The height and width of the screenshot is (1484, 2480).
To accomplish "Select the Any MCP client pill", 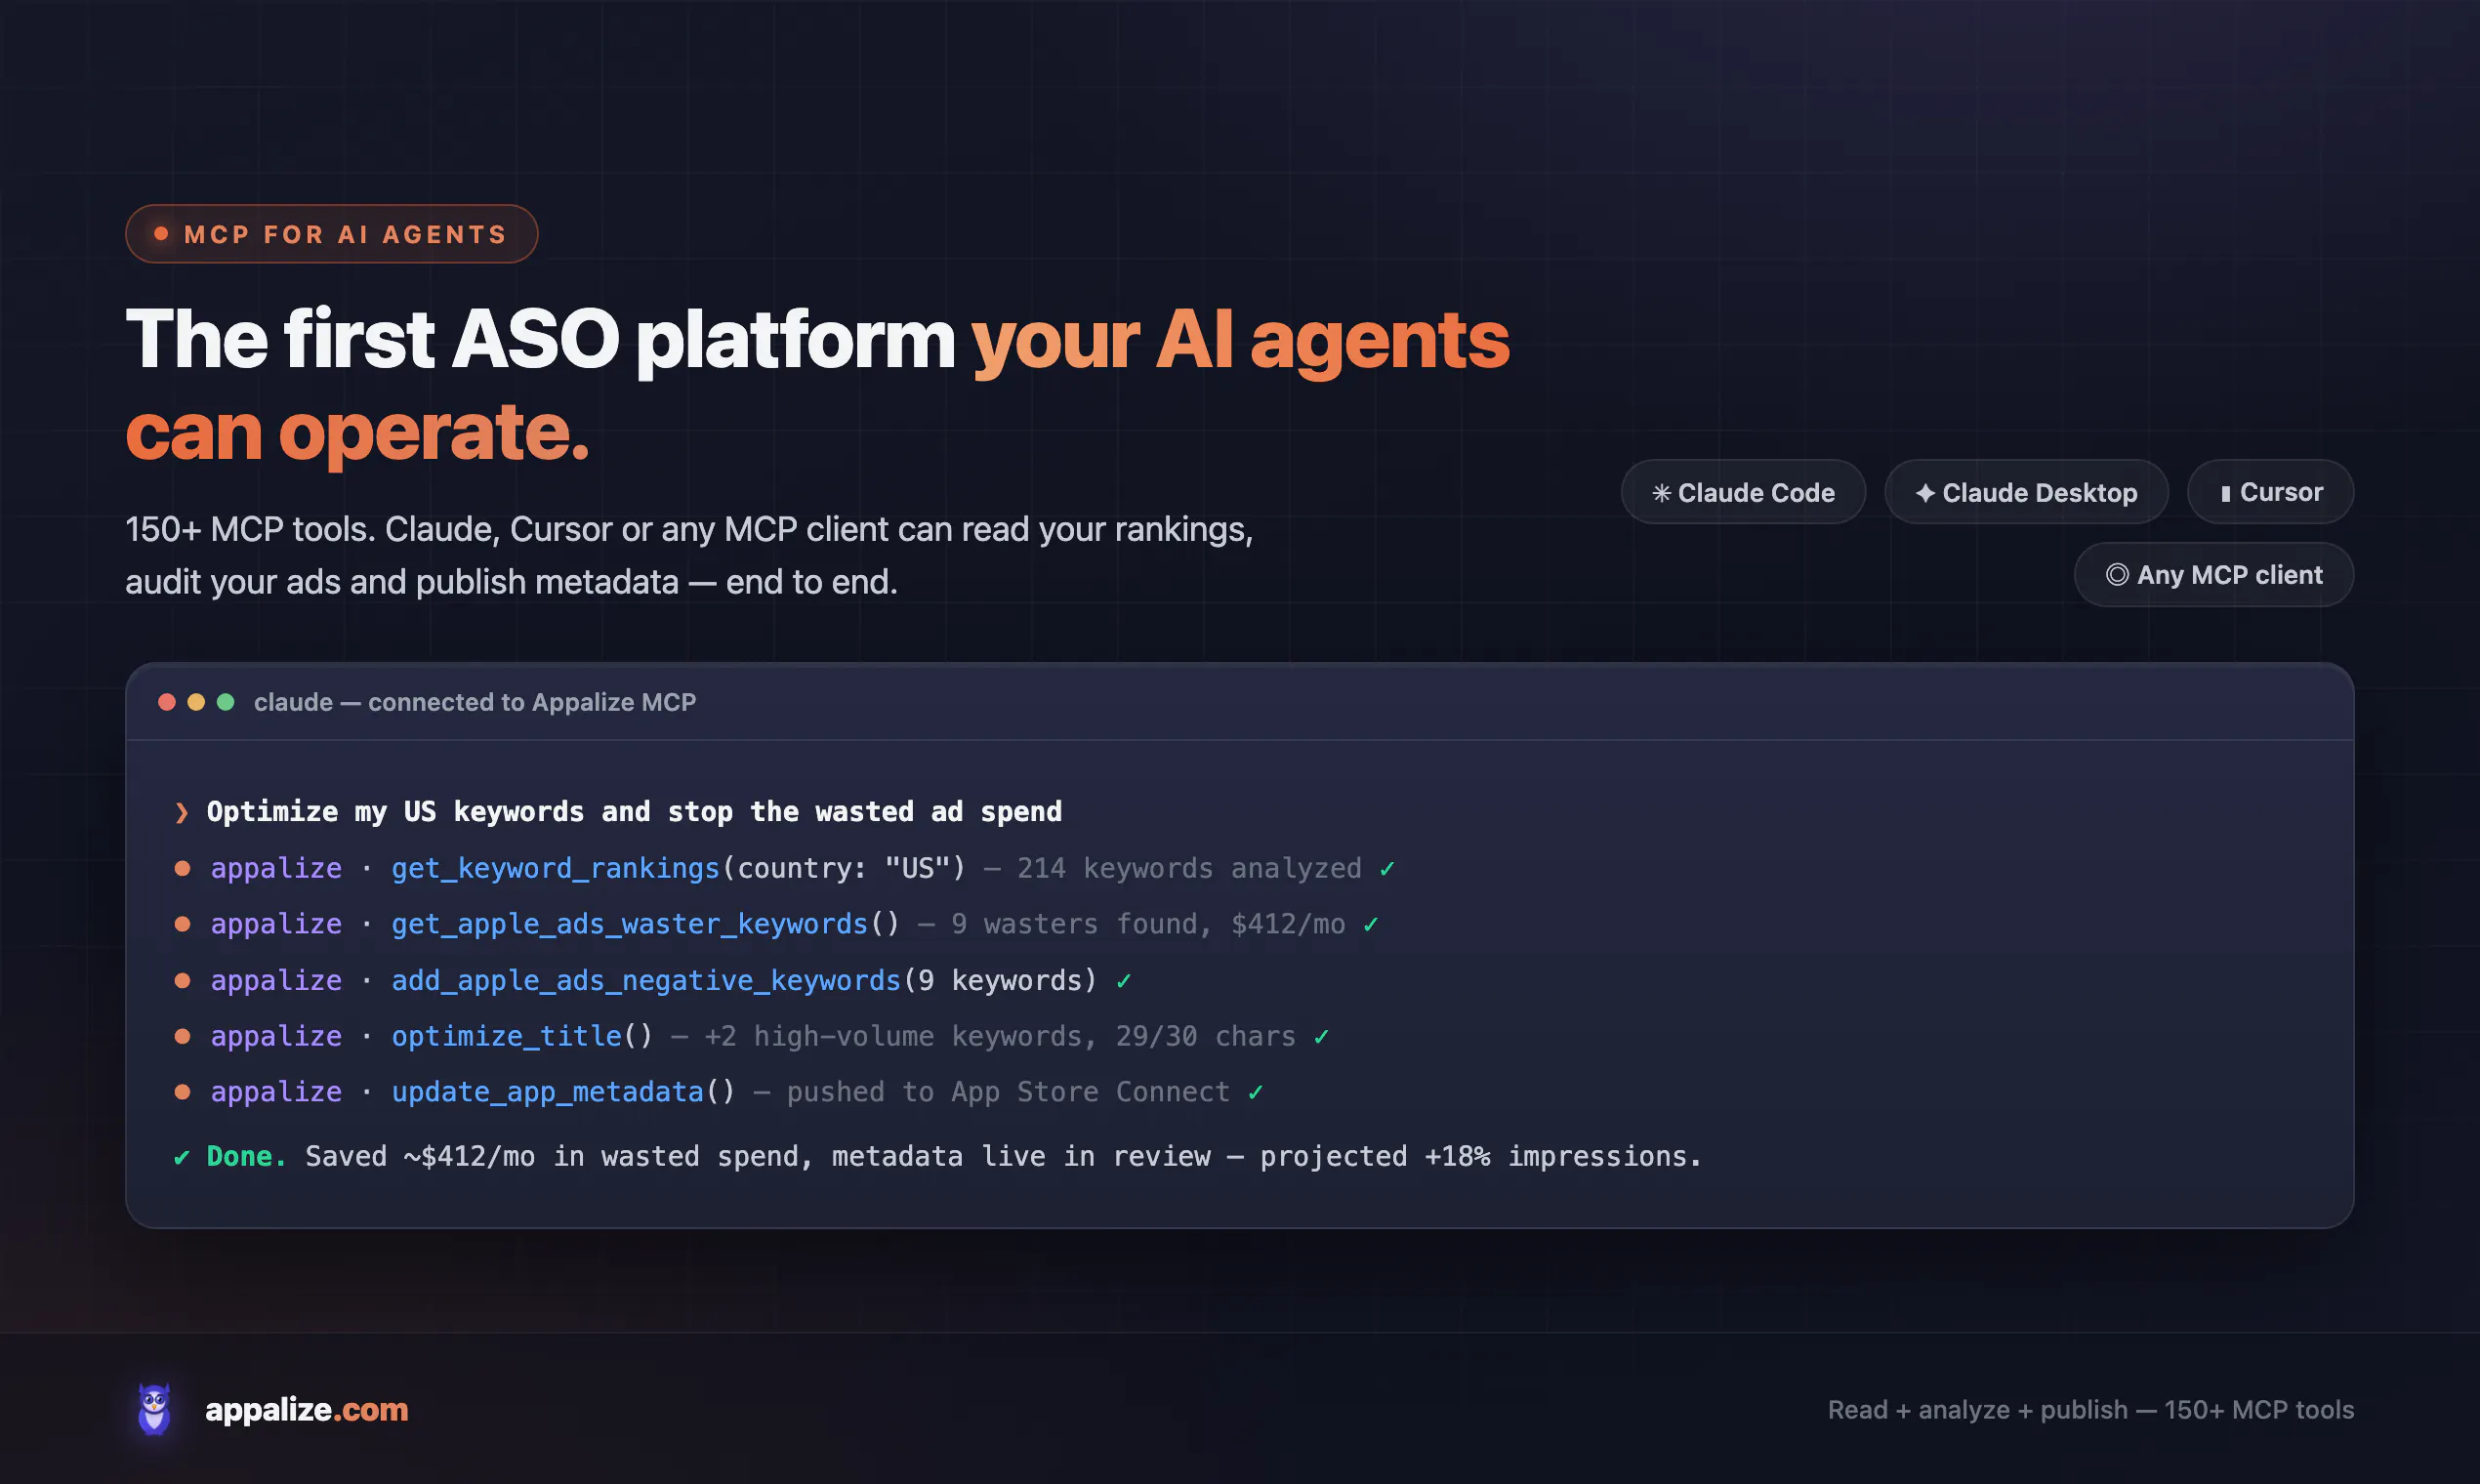I will [x=2213, y=575].
